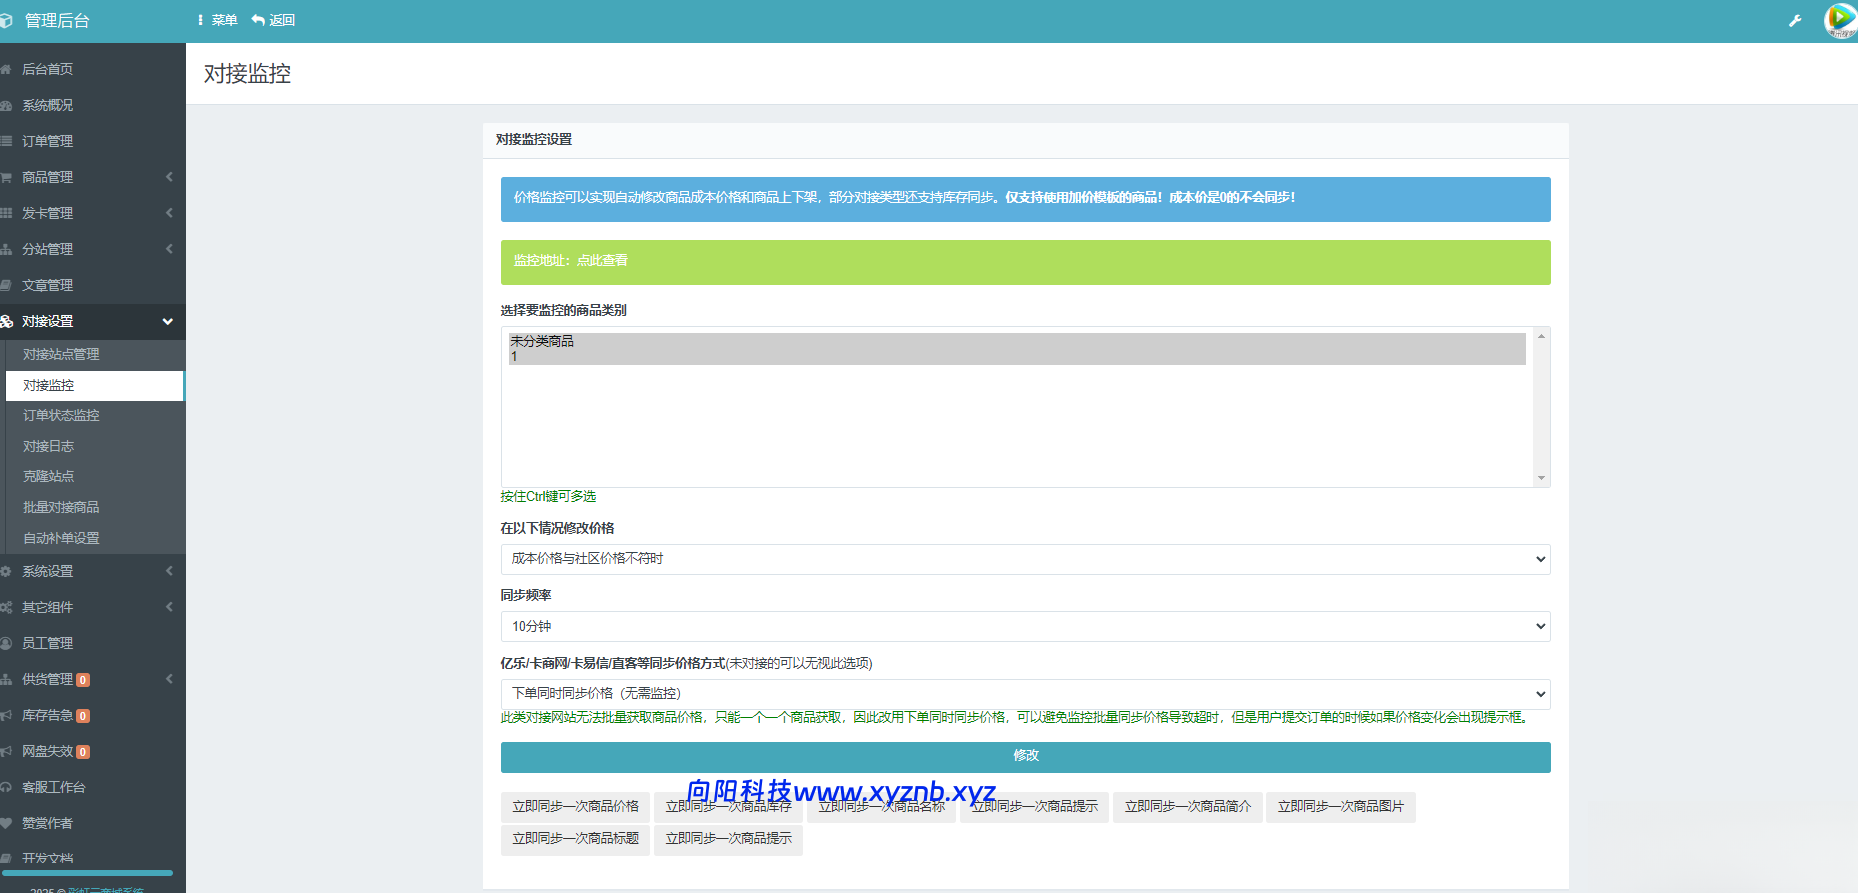
Task: Go to 订单管理 in sidebar
Action: tap(92, 141)
